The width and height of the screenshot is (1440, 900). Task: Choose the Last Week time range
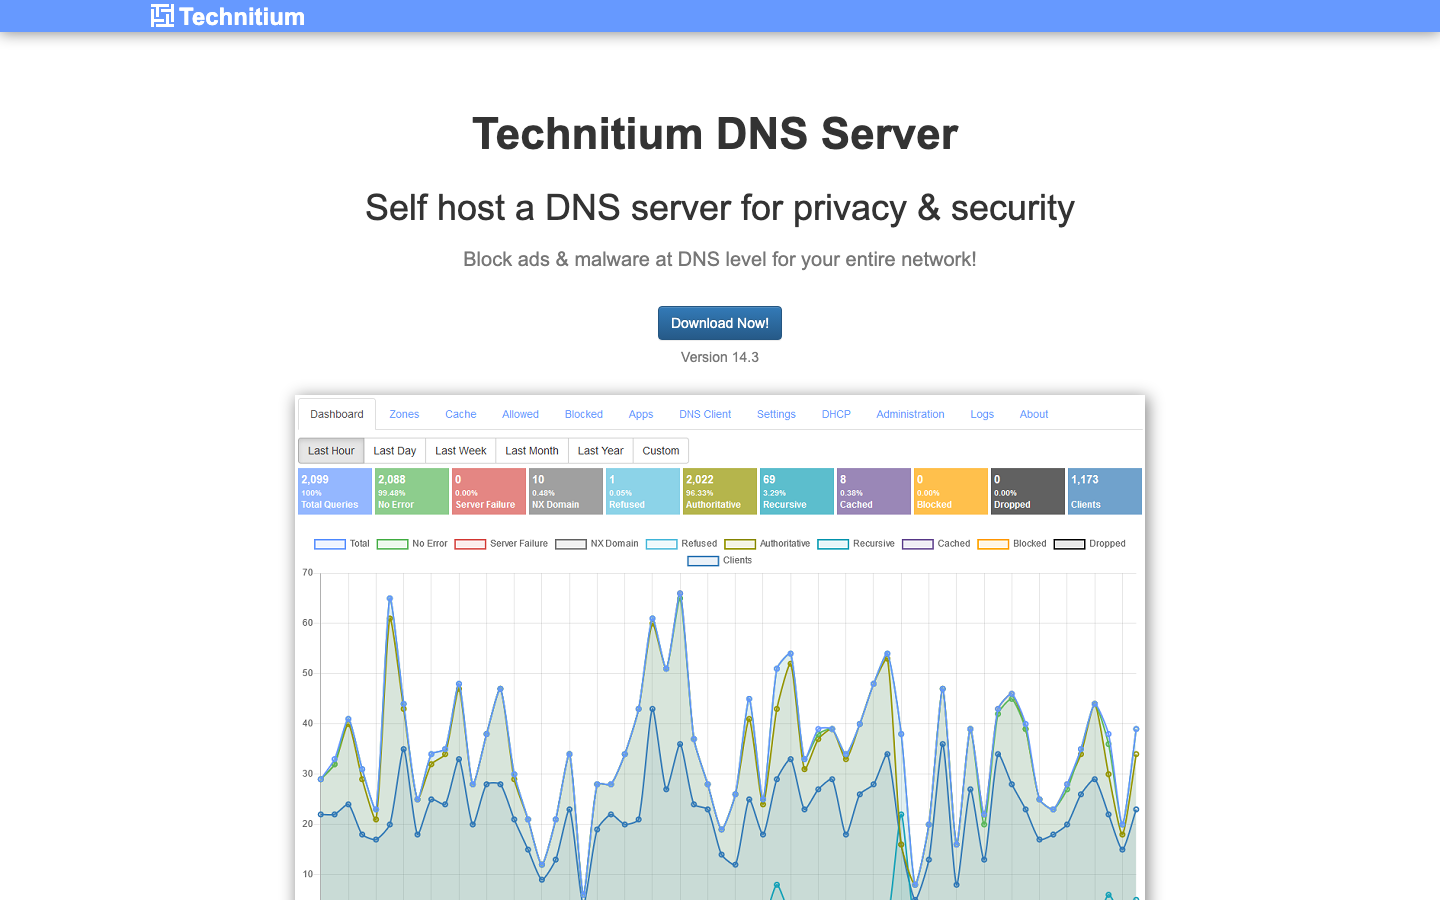click(461, 451)
